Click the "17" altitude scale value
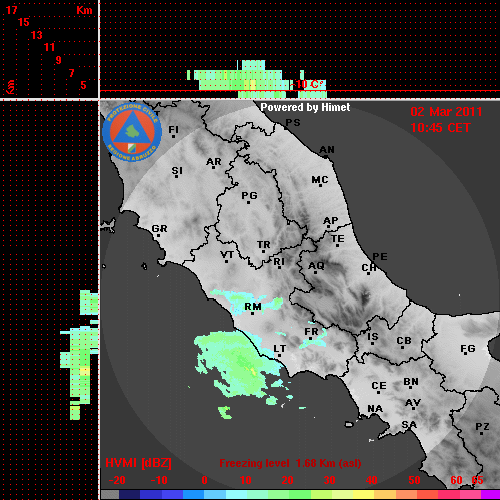The width and height of the screenshot is (500, 500). [x=11, y=10]
